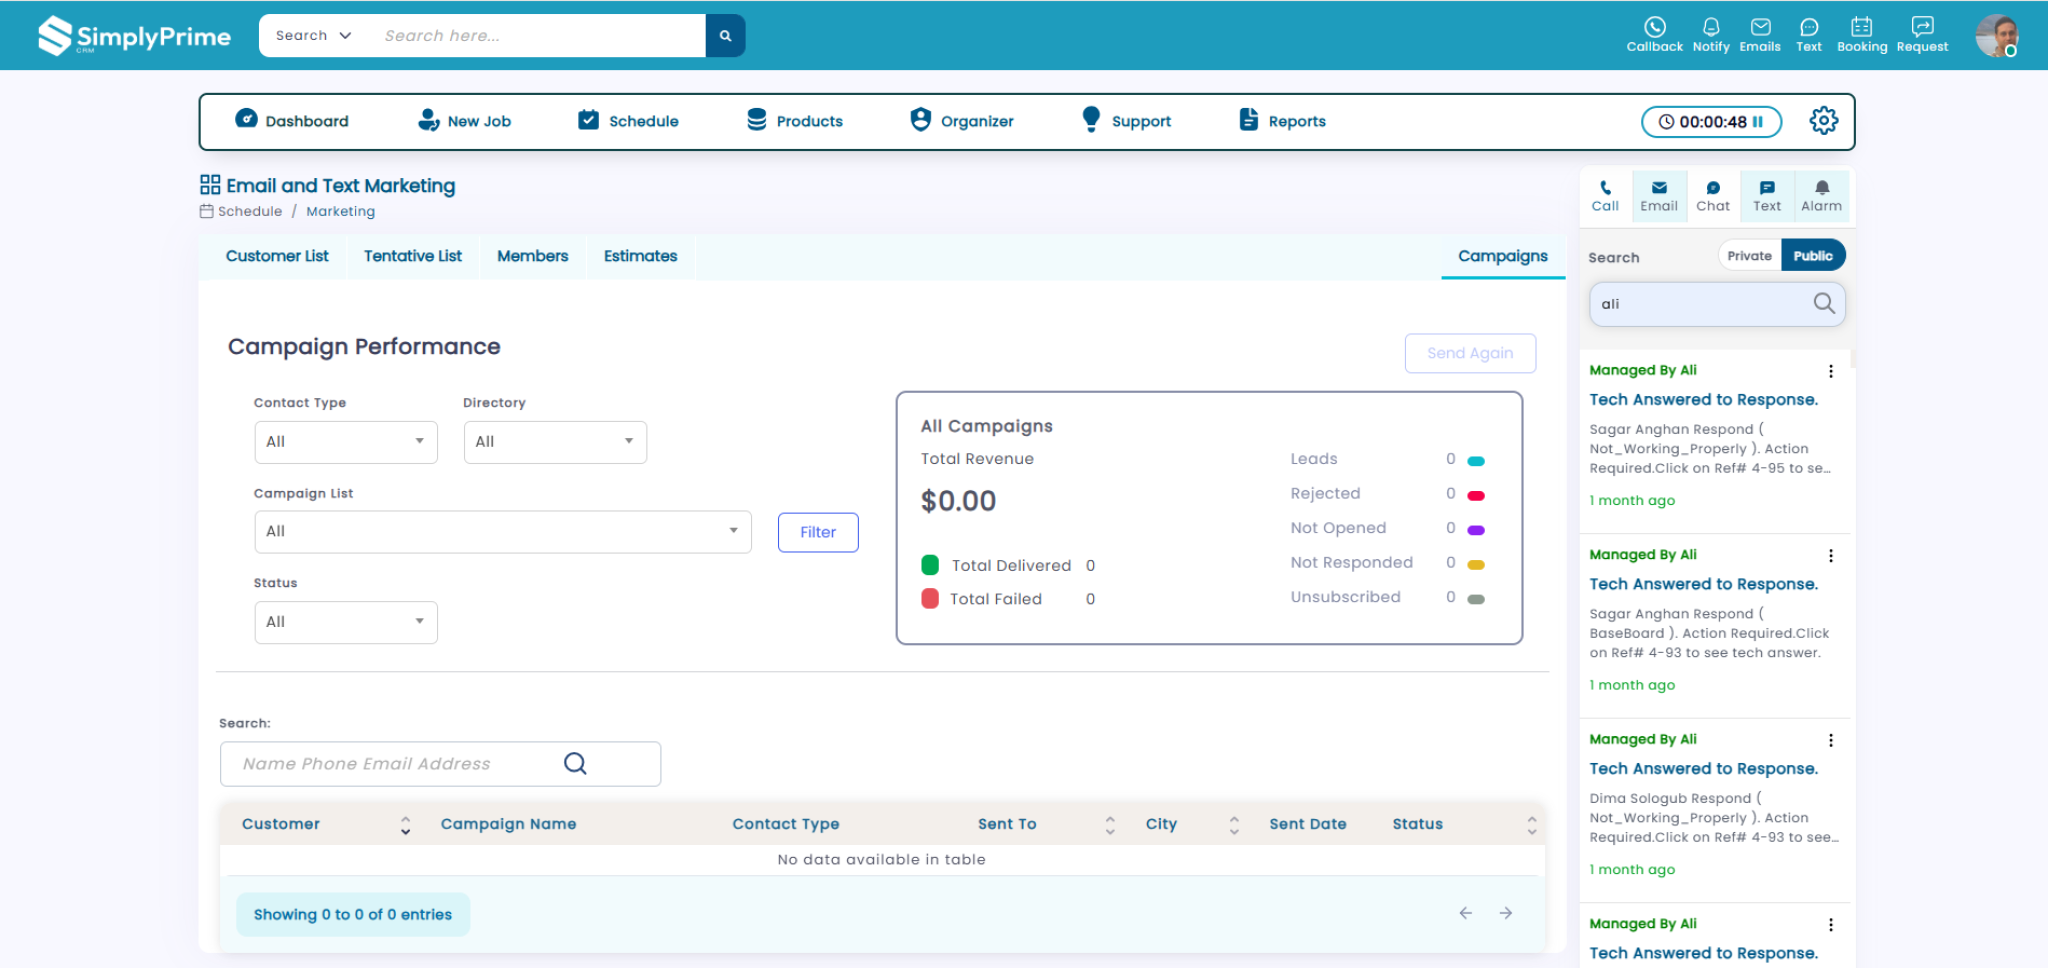Open the settings gear icon
This screenshot has width=2048, height=968.
1823,121
